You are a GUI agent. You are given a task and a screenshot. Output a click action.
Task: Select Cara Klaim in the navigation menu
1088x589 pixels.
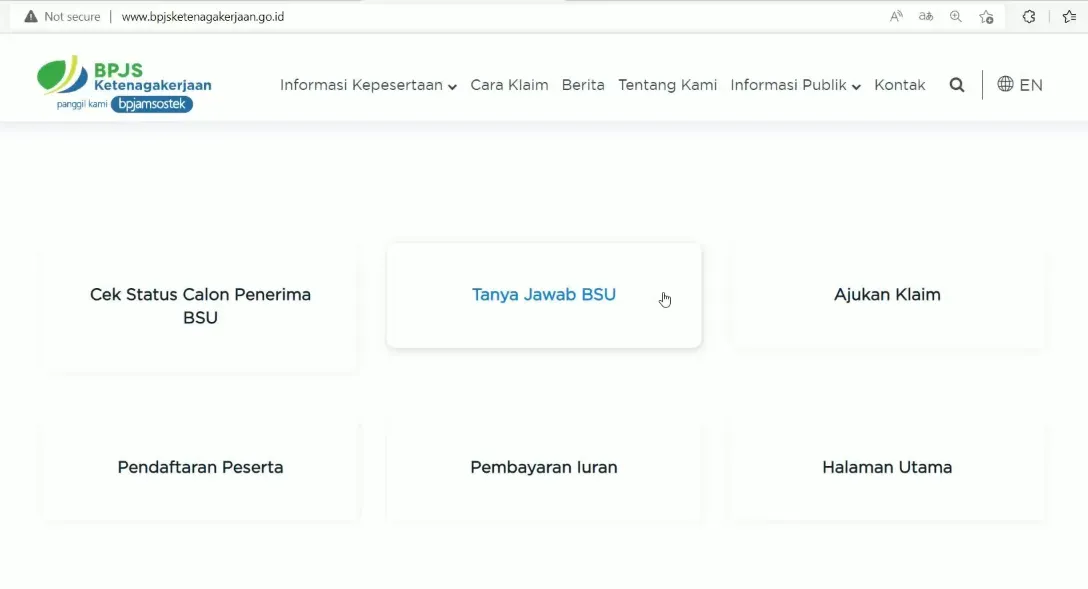[509, 85]
